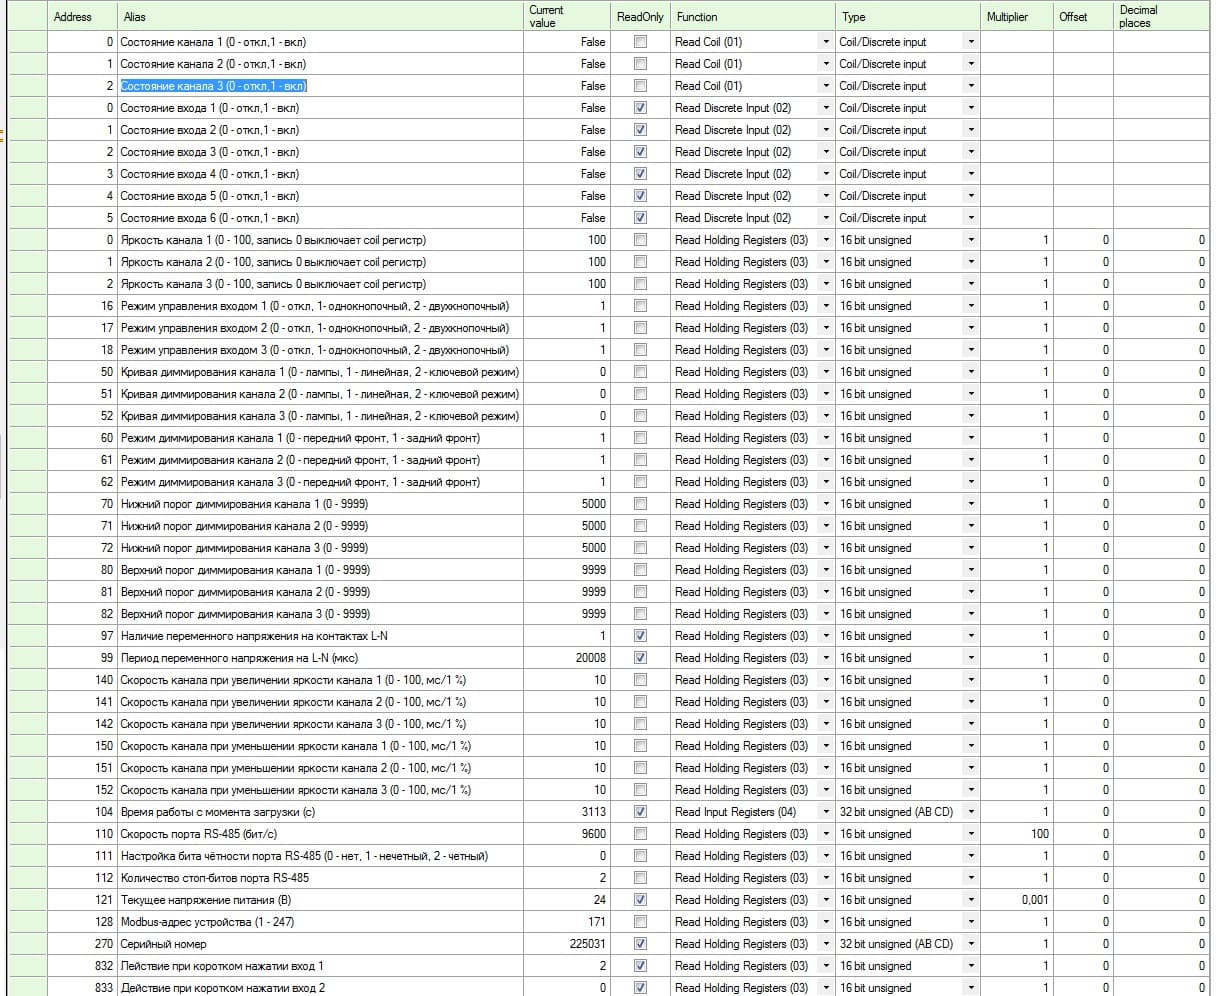Uncheck ReadOnly for Действие при коротком нажатии вход 1
Viewport: 1220px width, 996px height.
pos(640,966)
